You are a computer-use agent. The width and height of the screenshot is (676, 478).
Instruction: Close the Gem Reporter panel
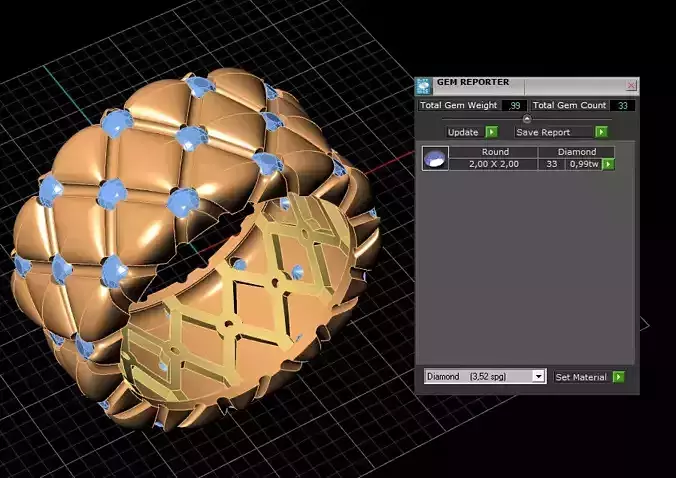click(631, 85)
